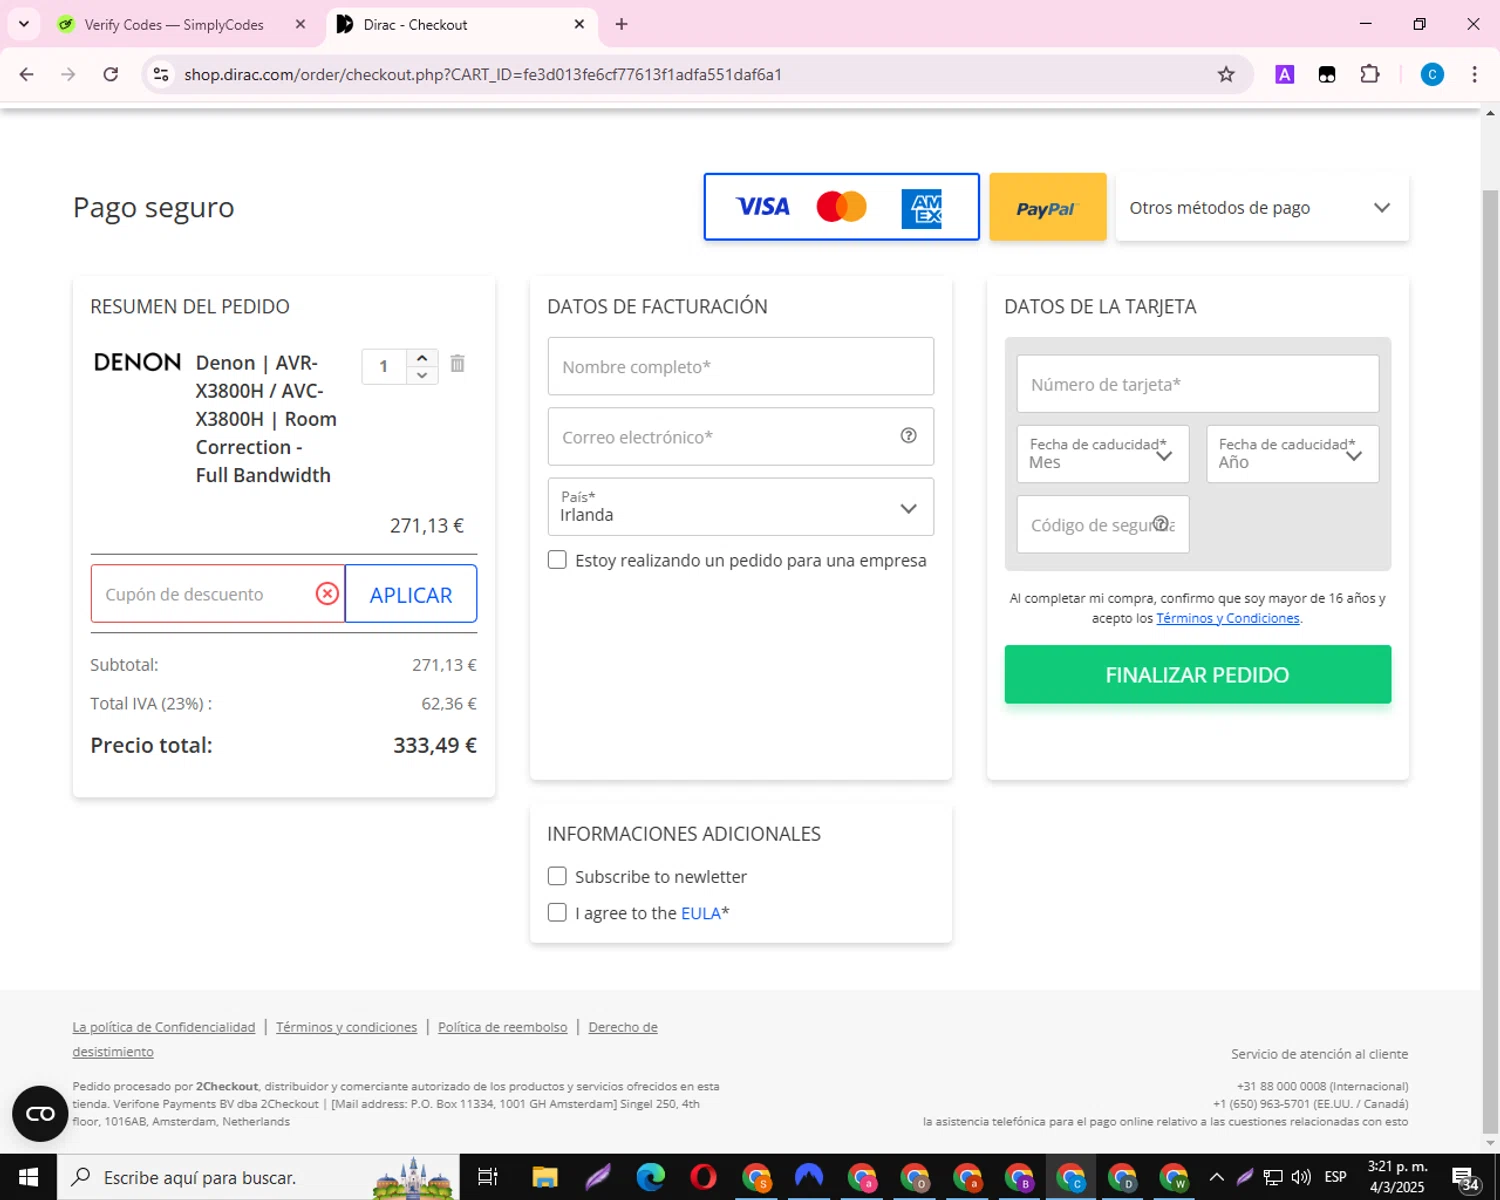
Task: Close the Dirac - Checkout tab
Action: click(x=579, y=24)
